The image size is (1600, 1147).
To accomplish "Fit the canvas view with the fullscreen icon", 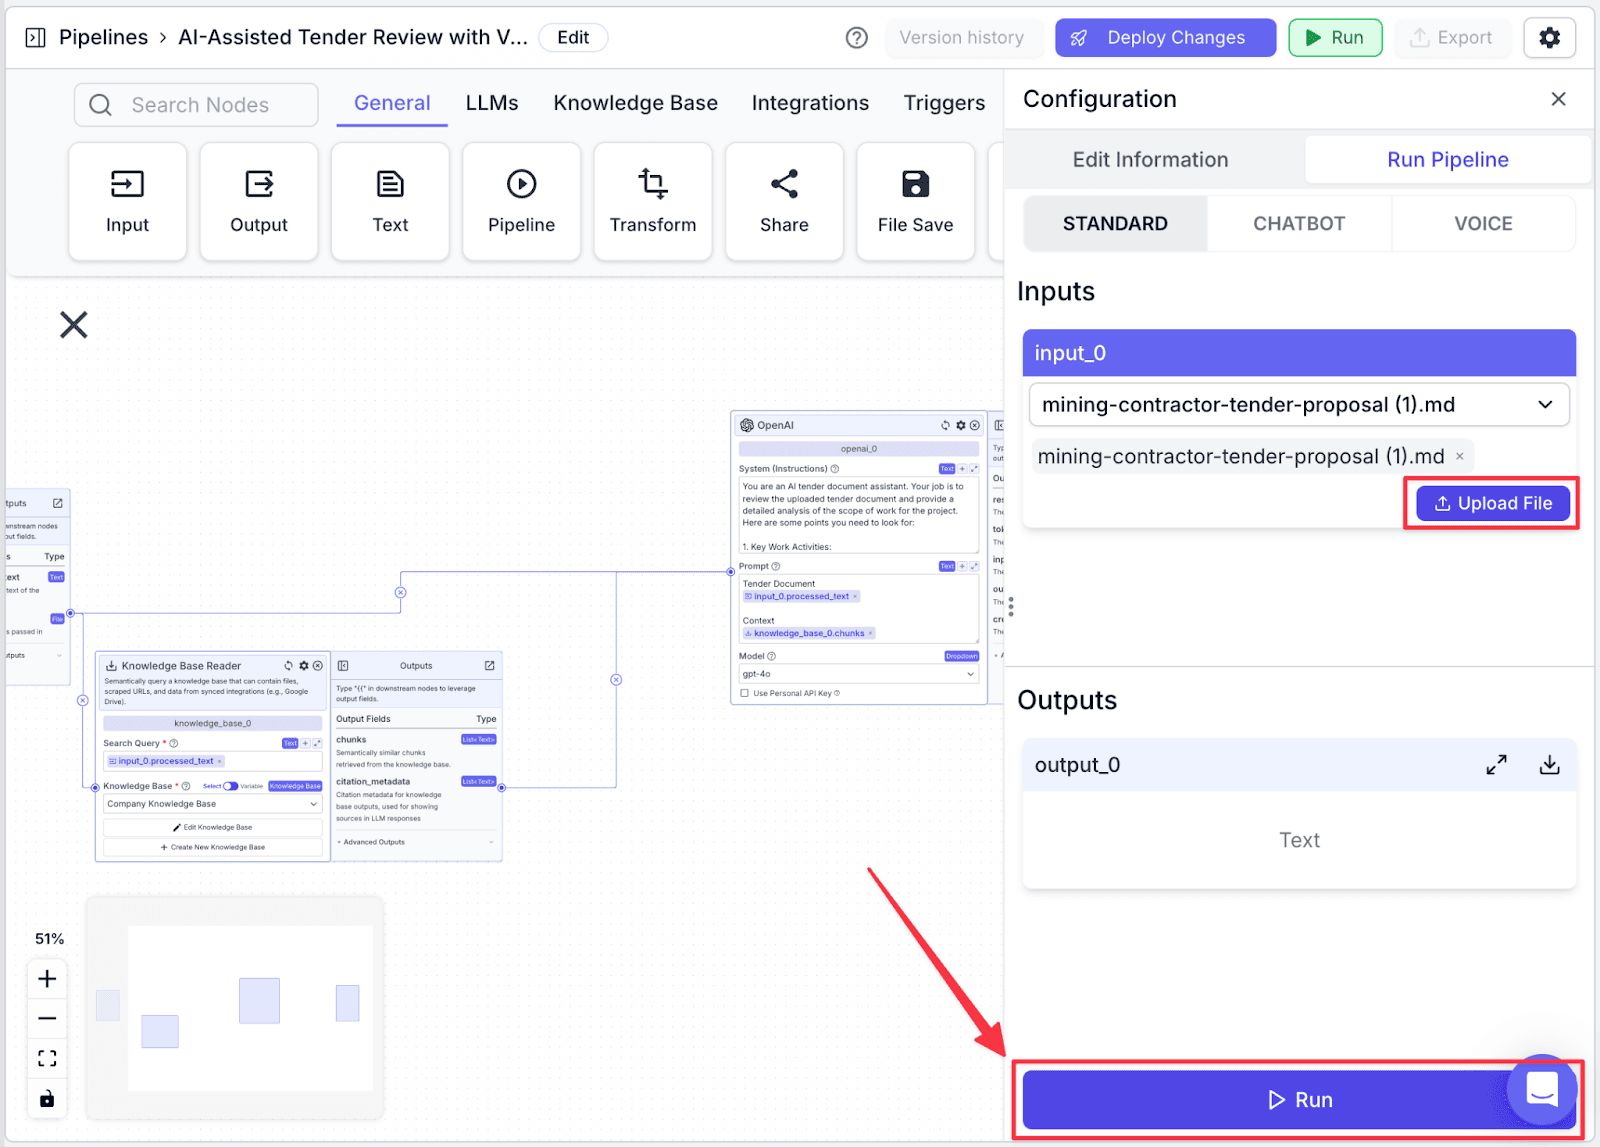I will pyautogui.click(x=47, y=1058).
